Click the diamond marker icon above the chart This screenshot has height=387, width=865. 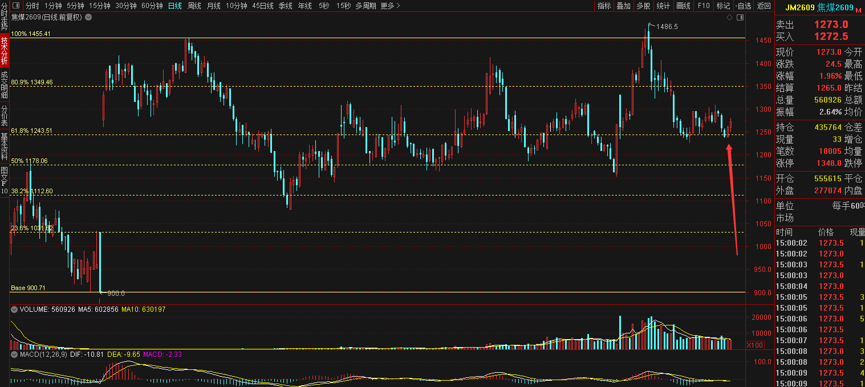click(729, 17)
